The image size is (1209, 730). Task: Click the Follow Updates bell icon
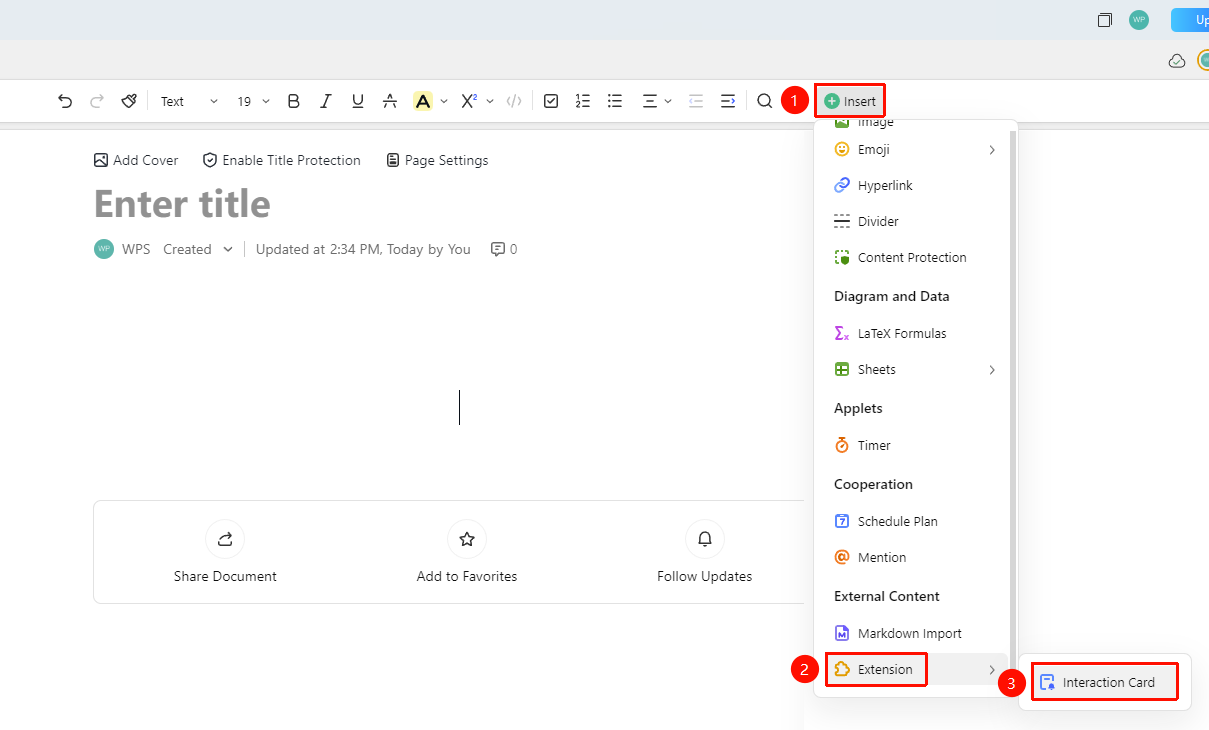[x=705, y=539]
